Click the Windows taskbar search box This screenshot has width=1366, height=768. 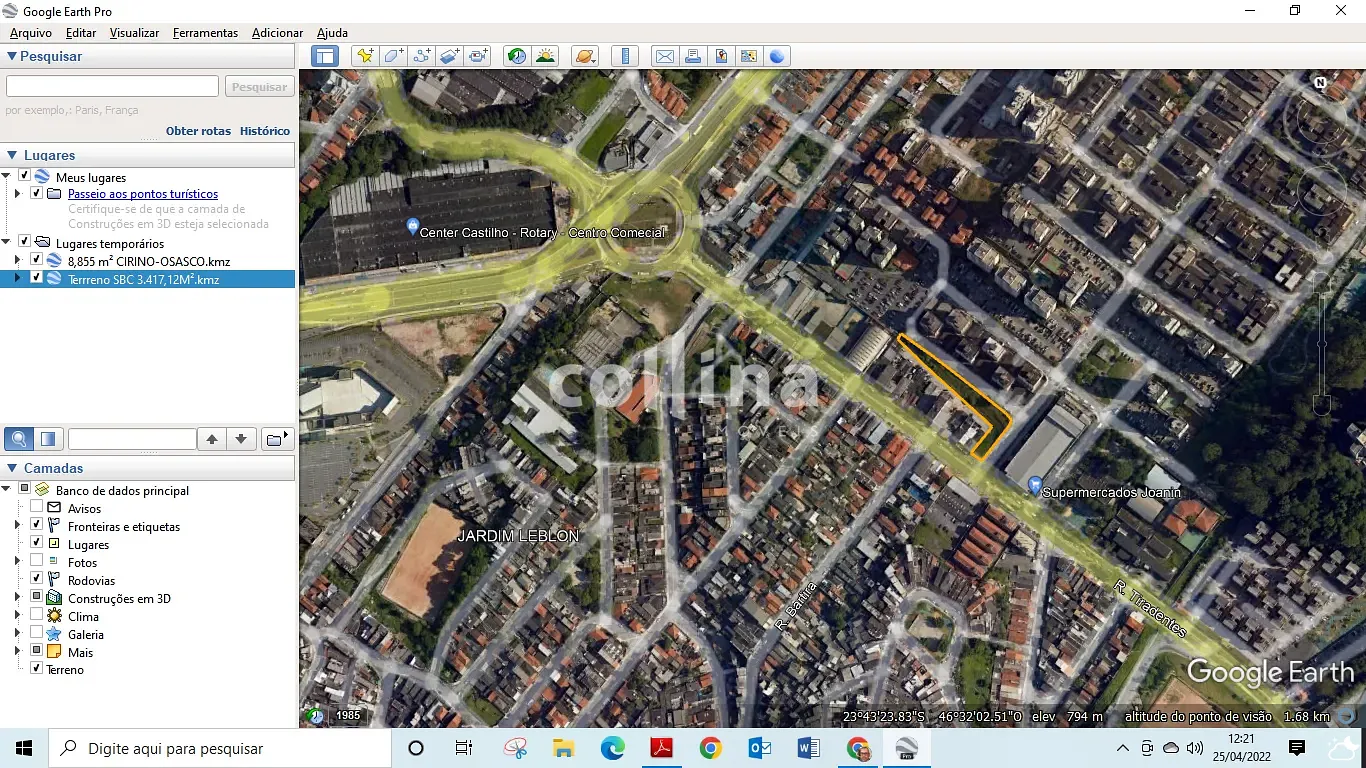(x=220, y=748)
